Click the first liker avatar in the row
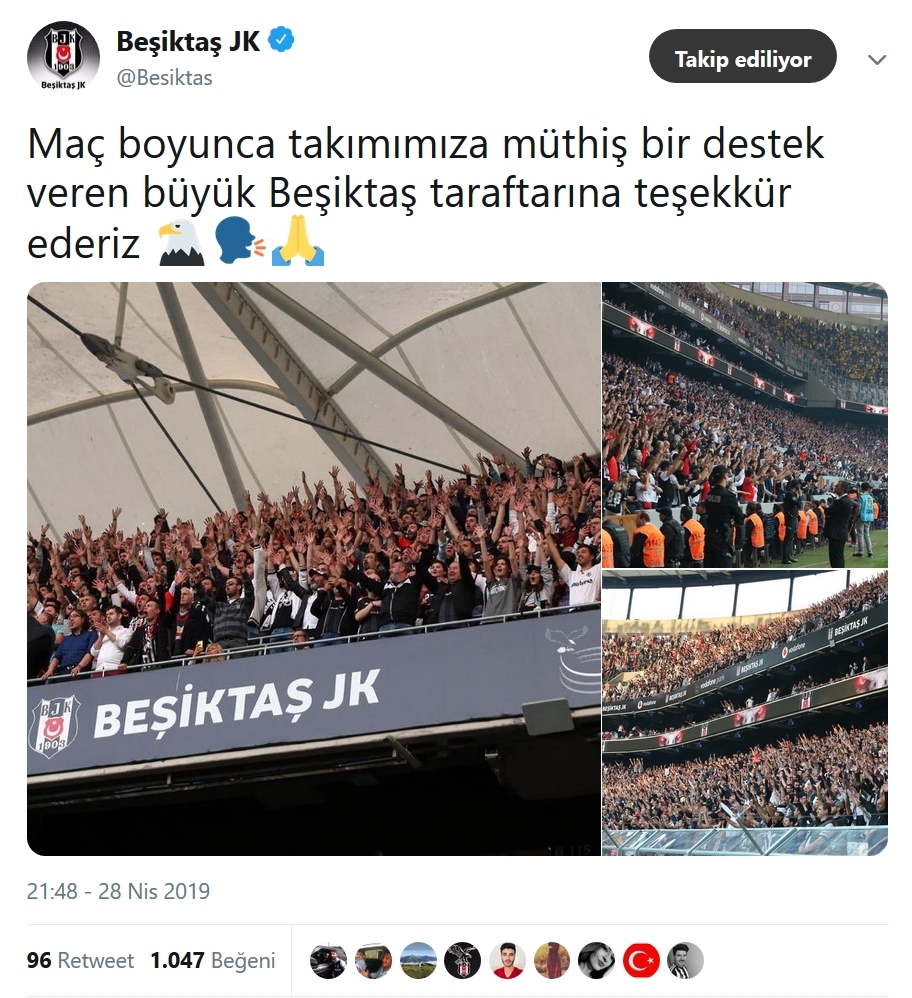 click(x=328, y=960)
